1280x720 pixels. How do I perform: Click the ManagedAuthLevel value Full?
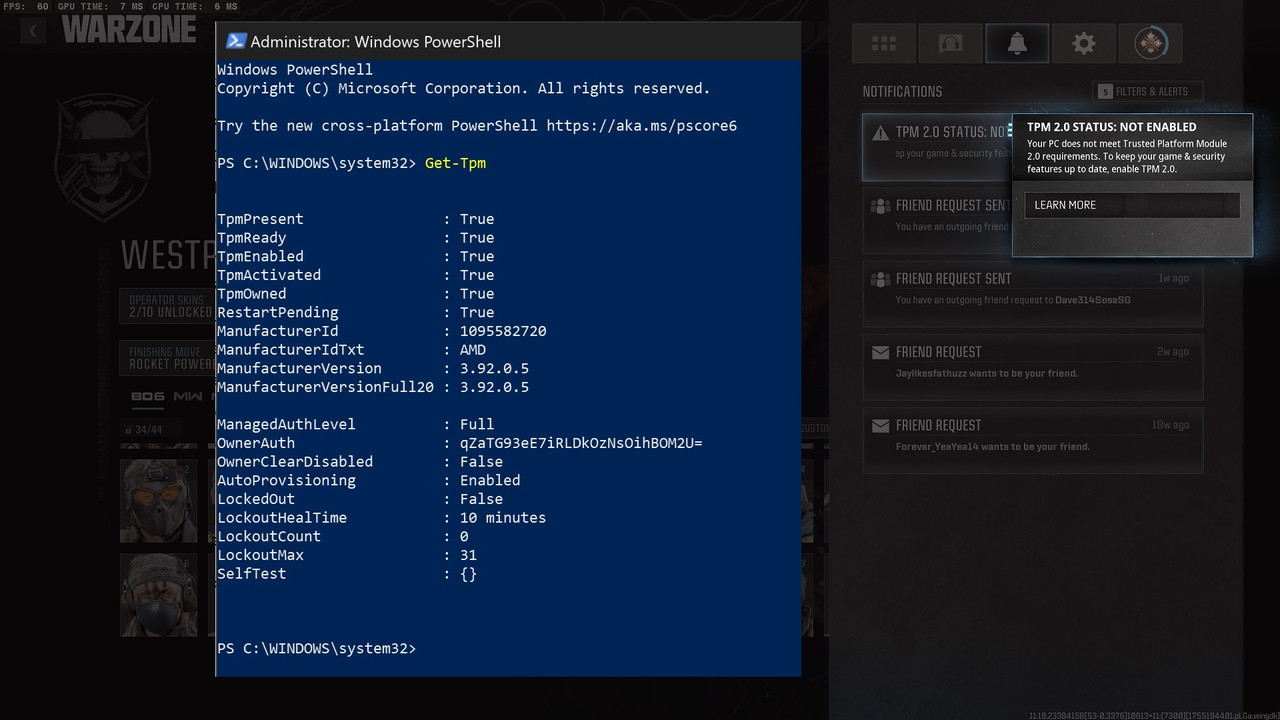477,424
